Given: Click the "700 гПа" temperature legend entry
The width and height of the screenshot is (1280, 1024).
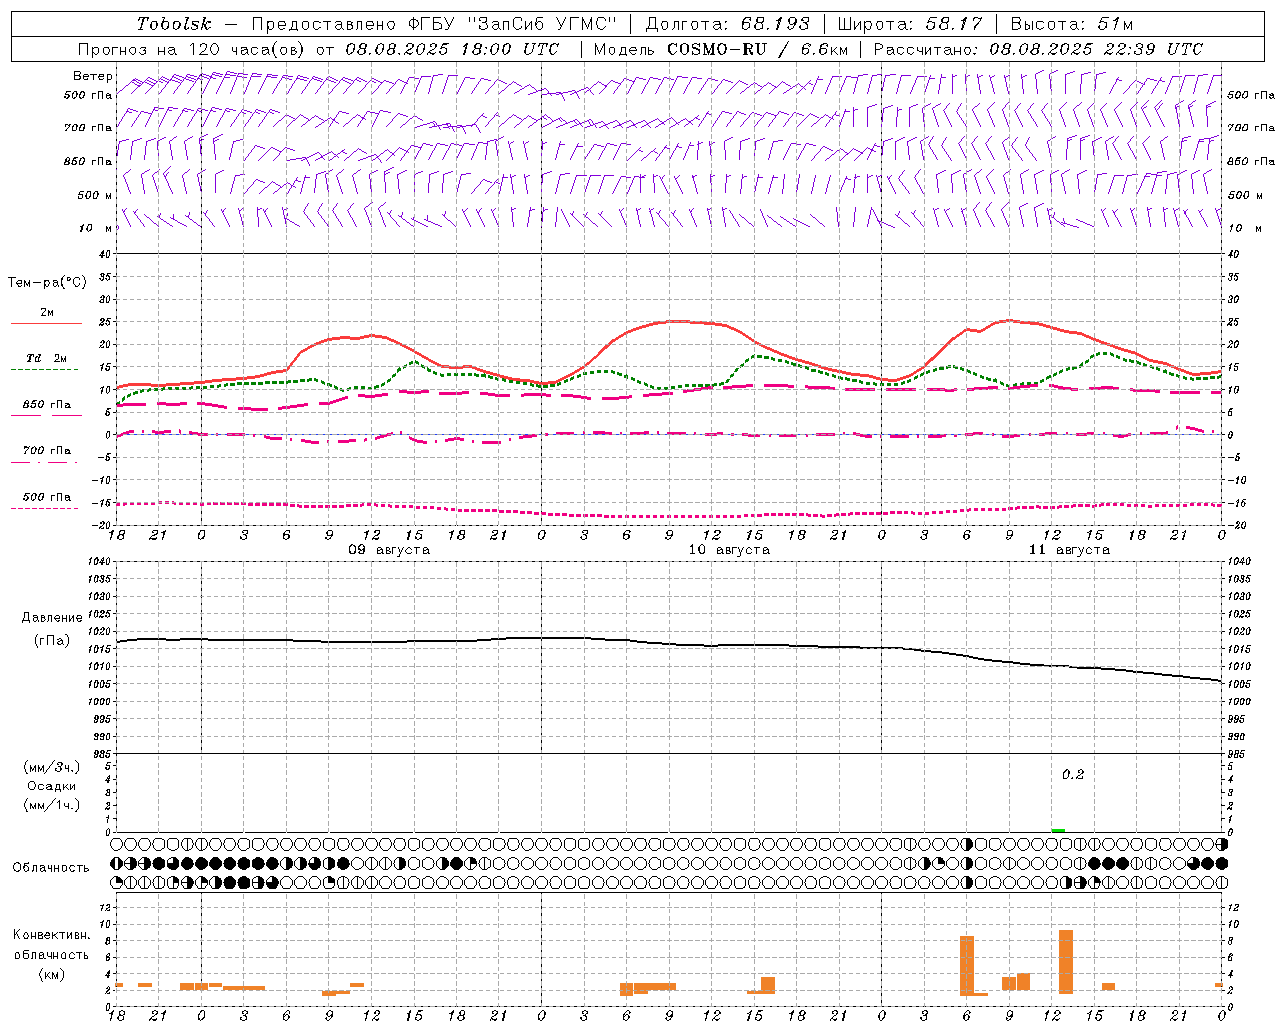Looking at the screenshot, I should (47, 451).
